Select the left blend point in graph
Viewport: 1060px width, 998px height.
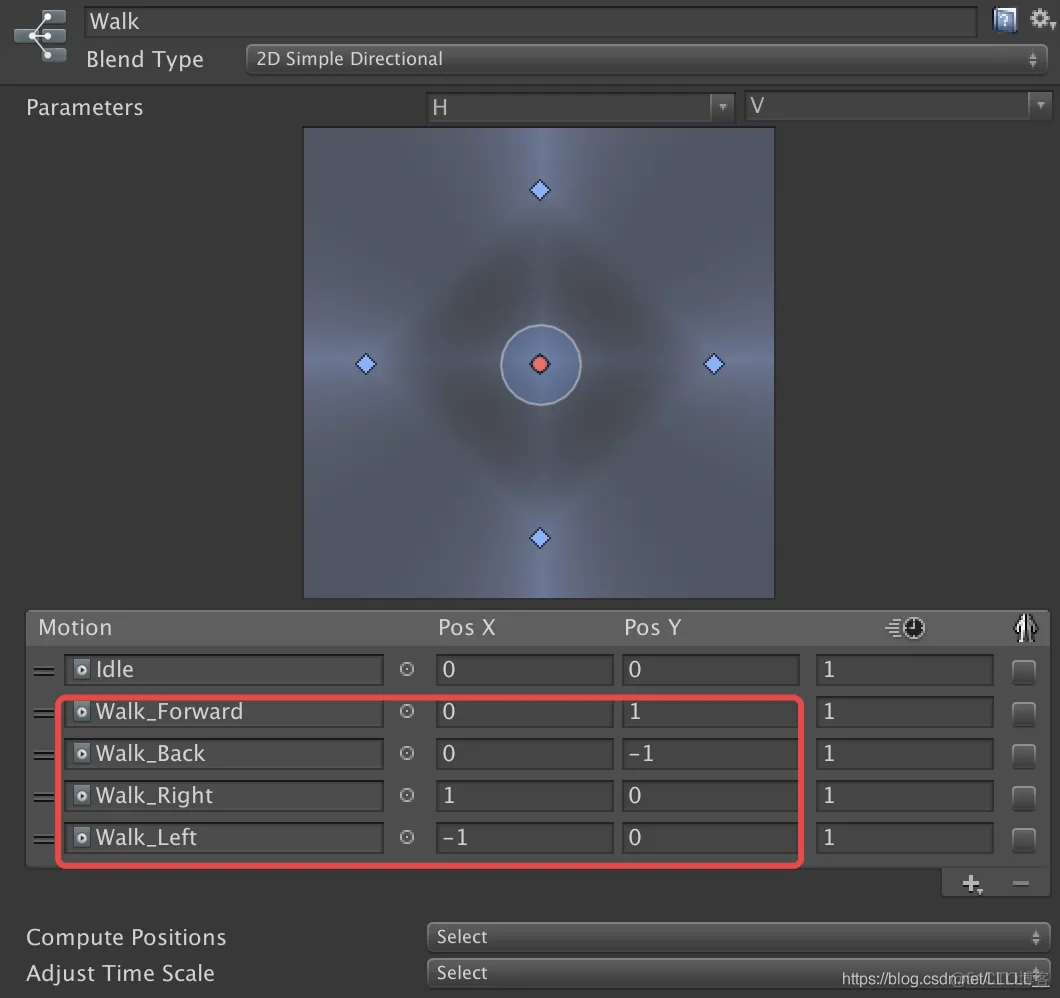(x=366, y=364)
